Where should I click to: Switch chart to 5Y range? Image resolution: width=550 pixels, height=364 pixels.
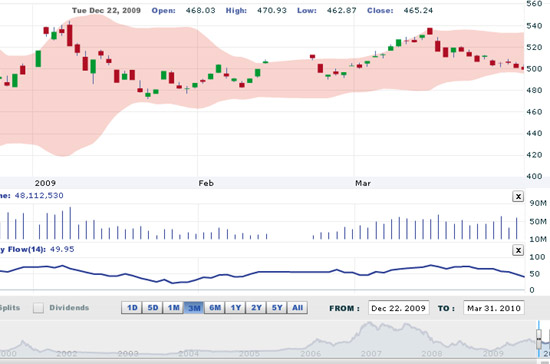(277, 308)
